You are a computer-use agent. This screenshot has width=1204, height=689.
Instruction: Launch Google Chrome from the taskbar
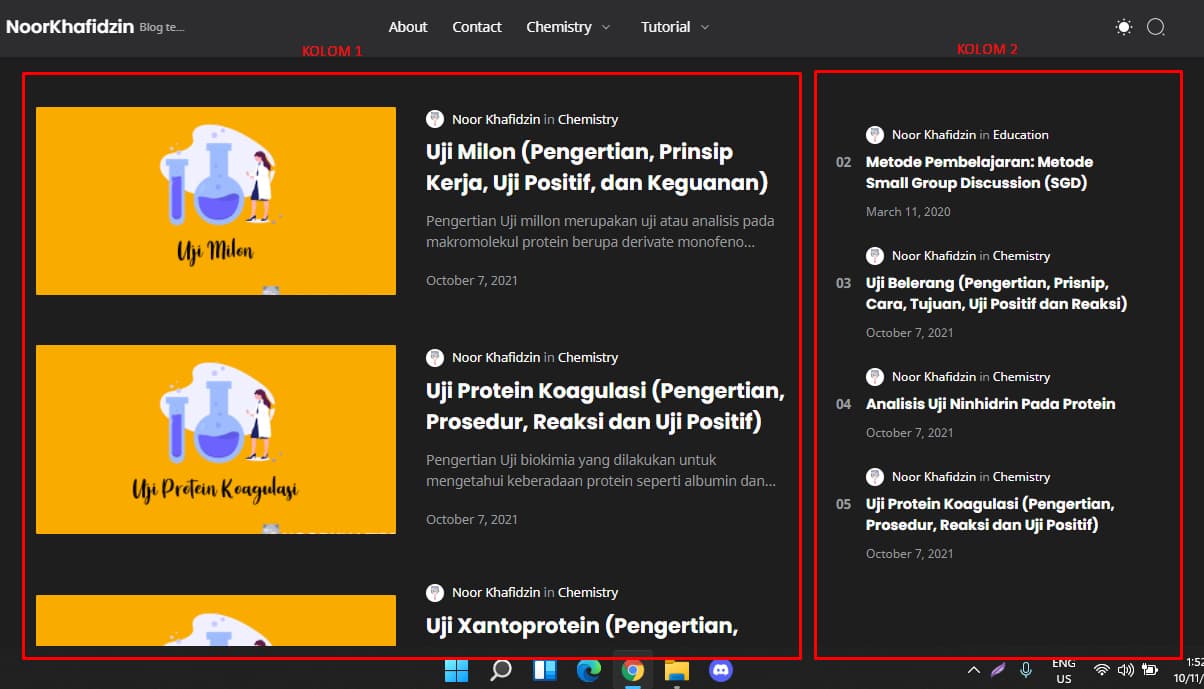point(633,670)
